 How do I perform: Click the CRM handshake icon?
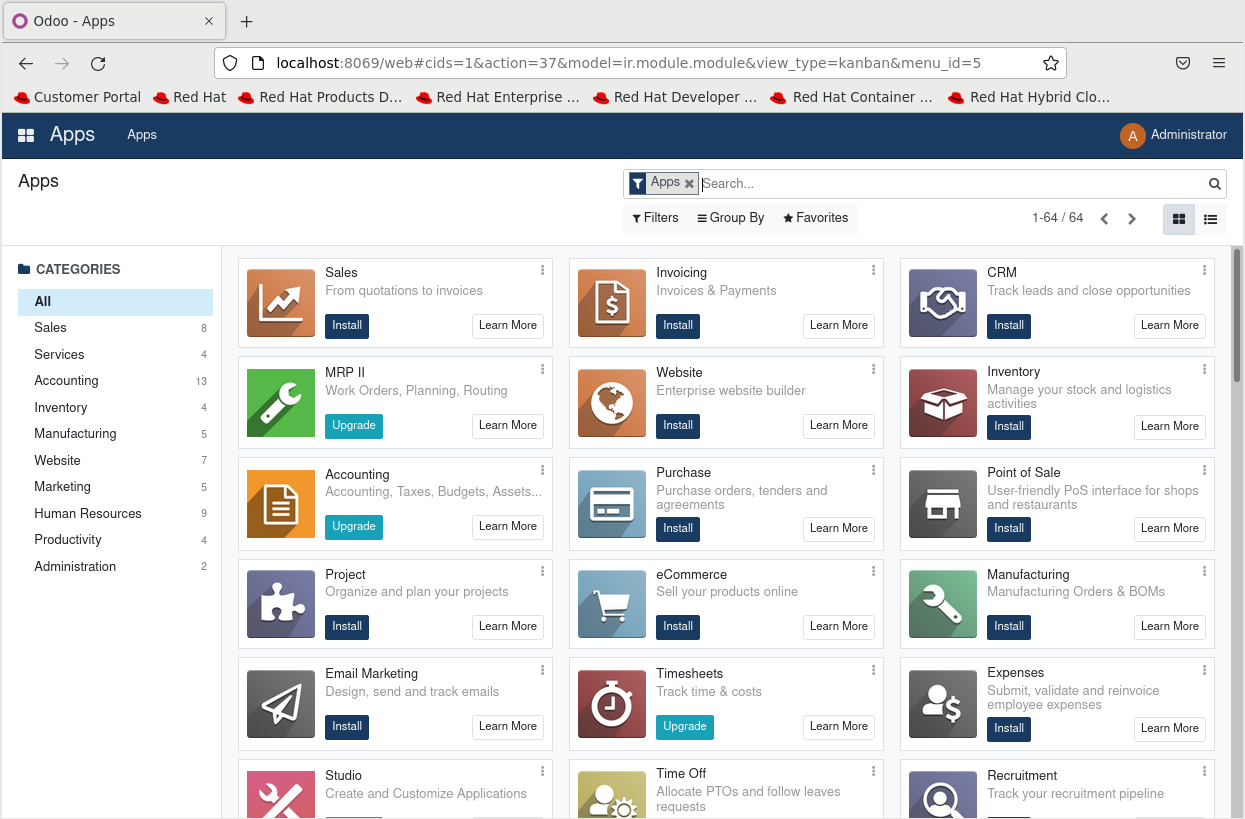point(943,303)
